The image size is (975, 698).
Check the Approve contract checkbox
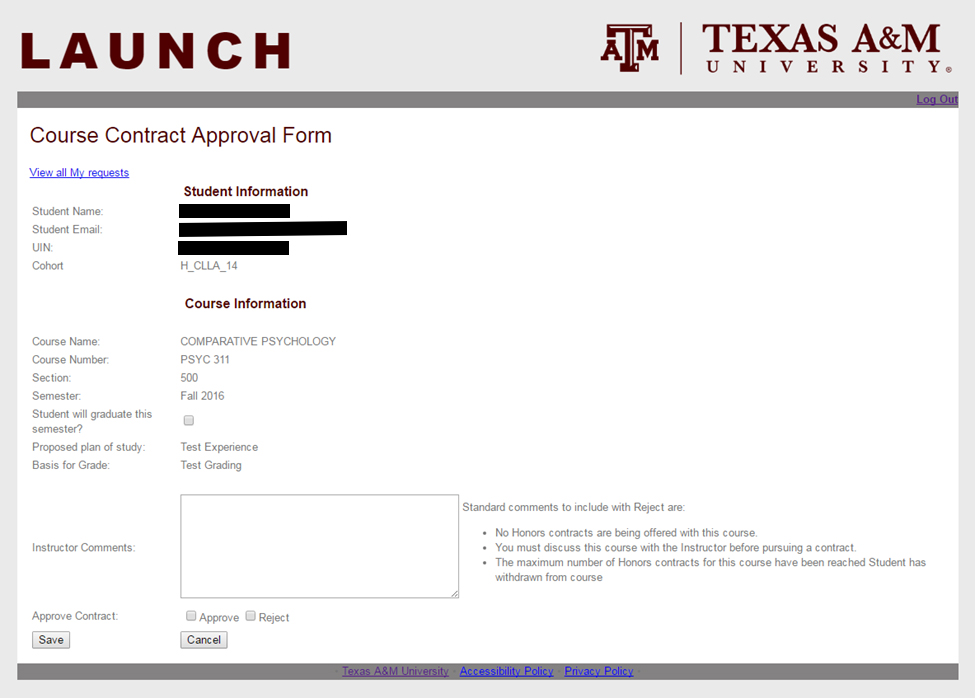tap(191, 616)
